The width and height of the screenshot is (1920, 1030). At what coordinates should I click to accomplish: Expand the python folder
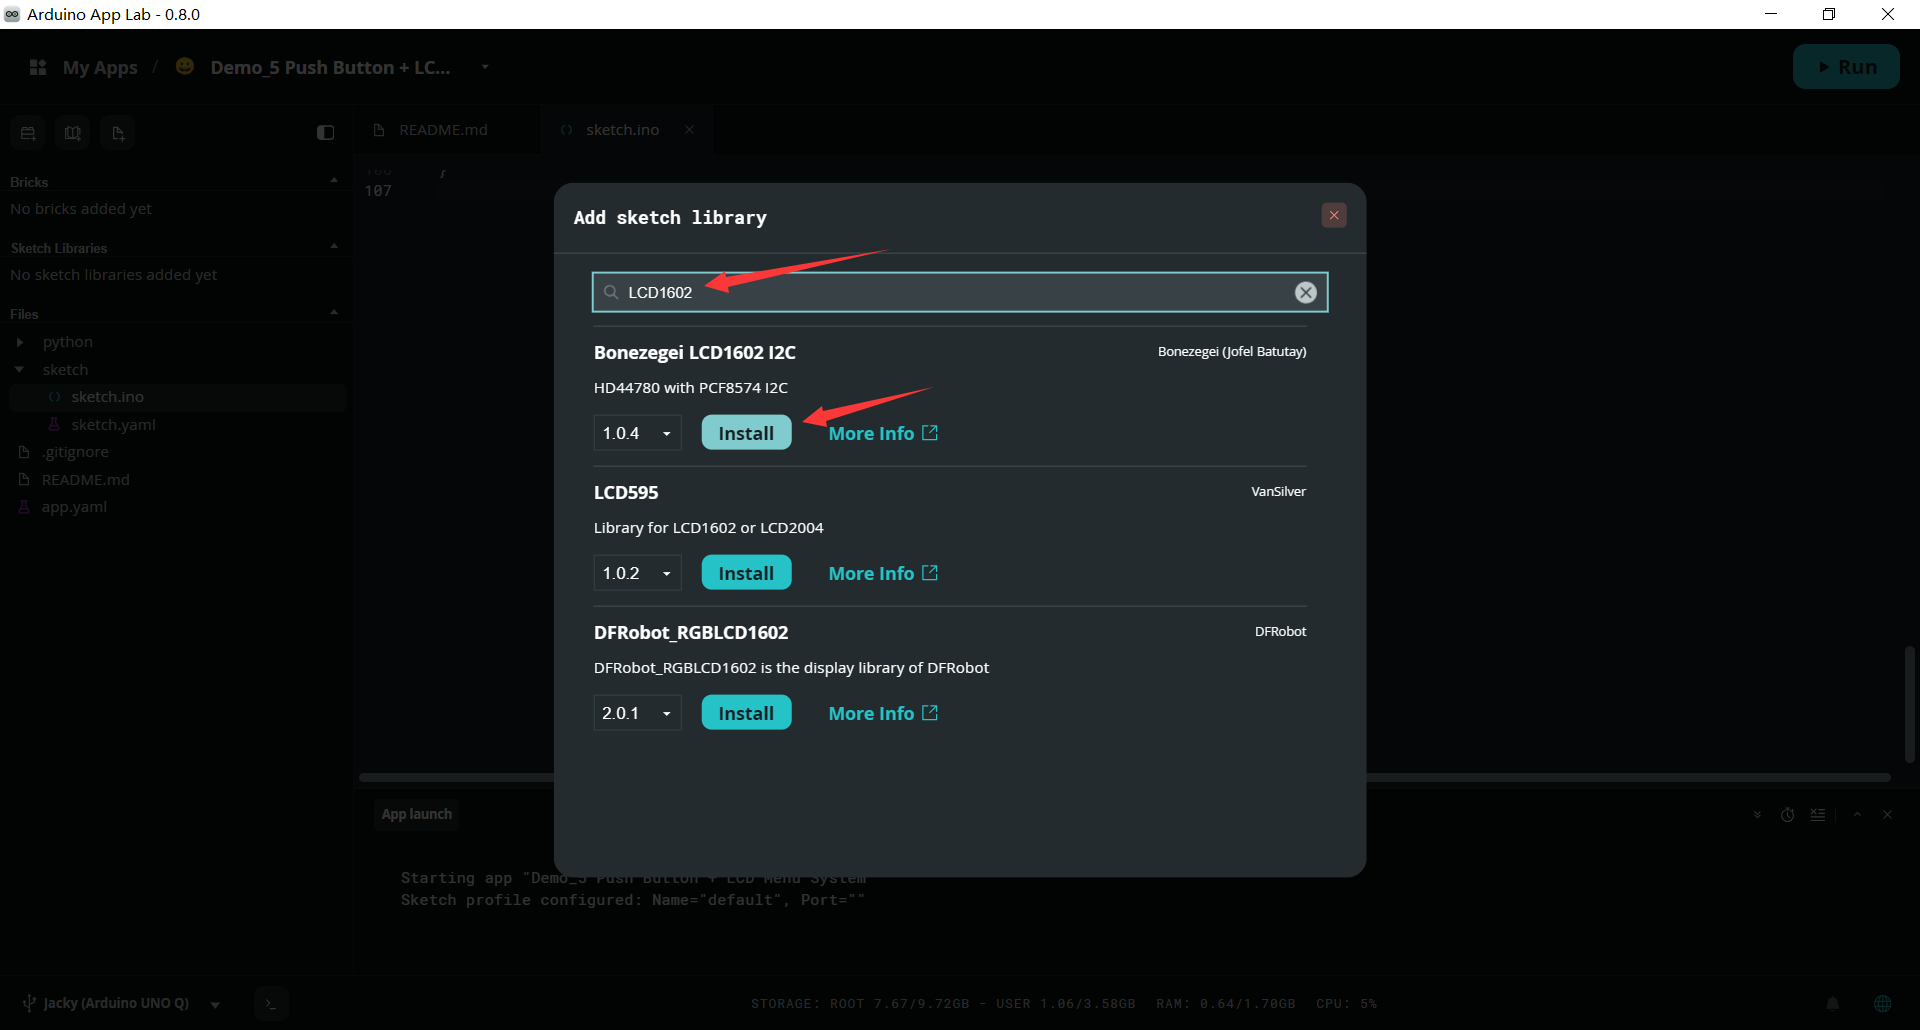(20, 342)
